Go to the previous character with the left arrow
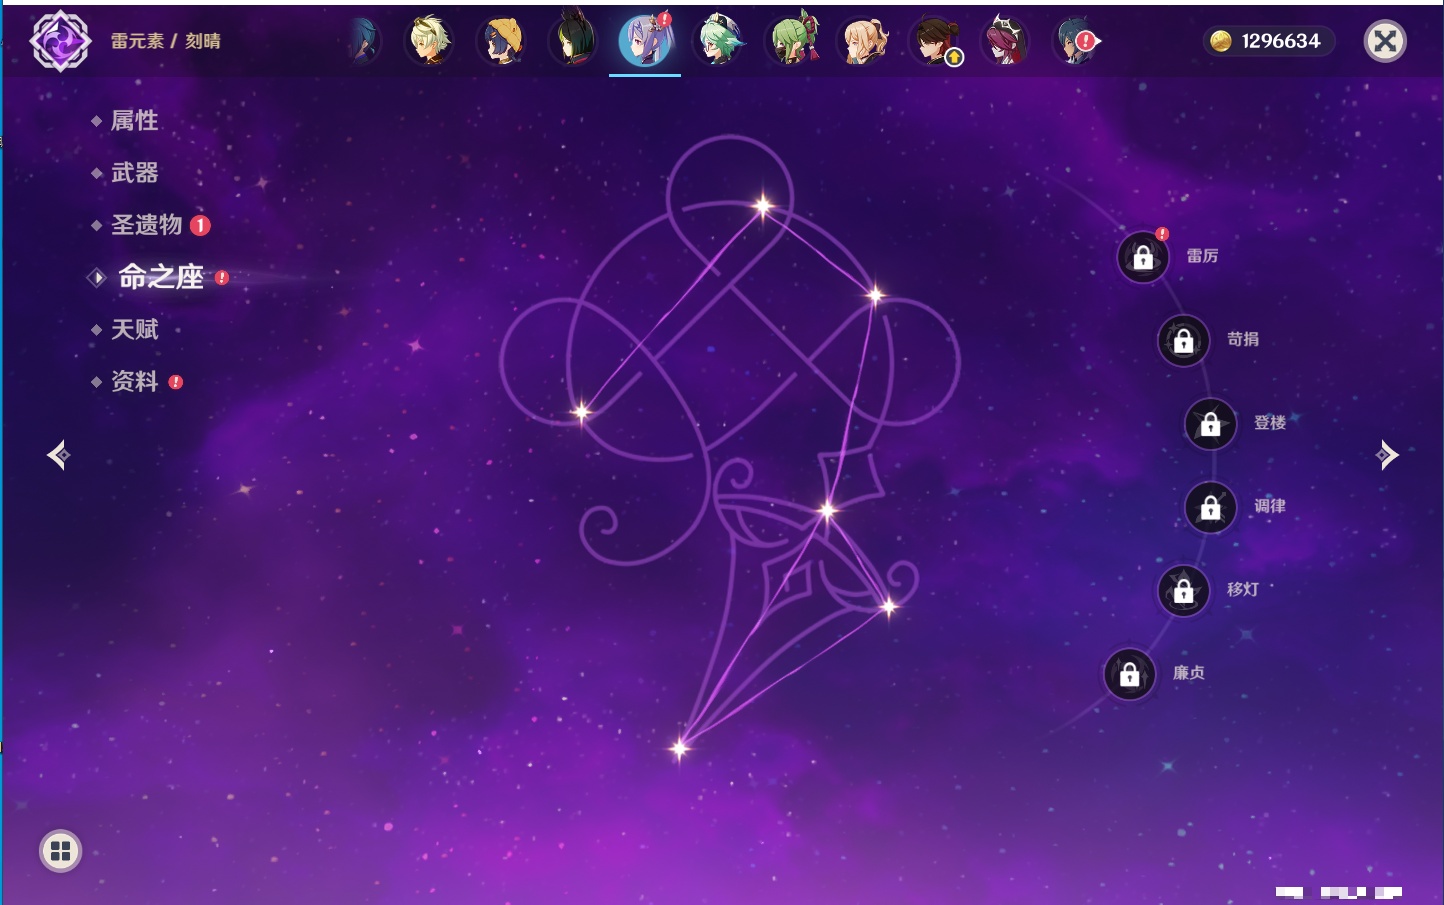The height and width of the screenshot is (905, 1444). (x=58, y=455)
